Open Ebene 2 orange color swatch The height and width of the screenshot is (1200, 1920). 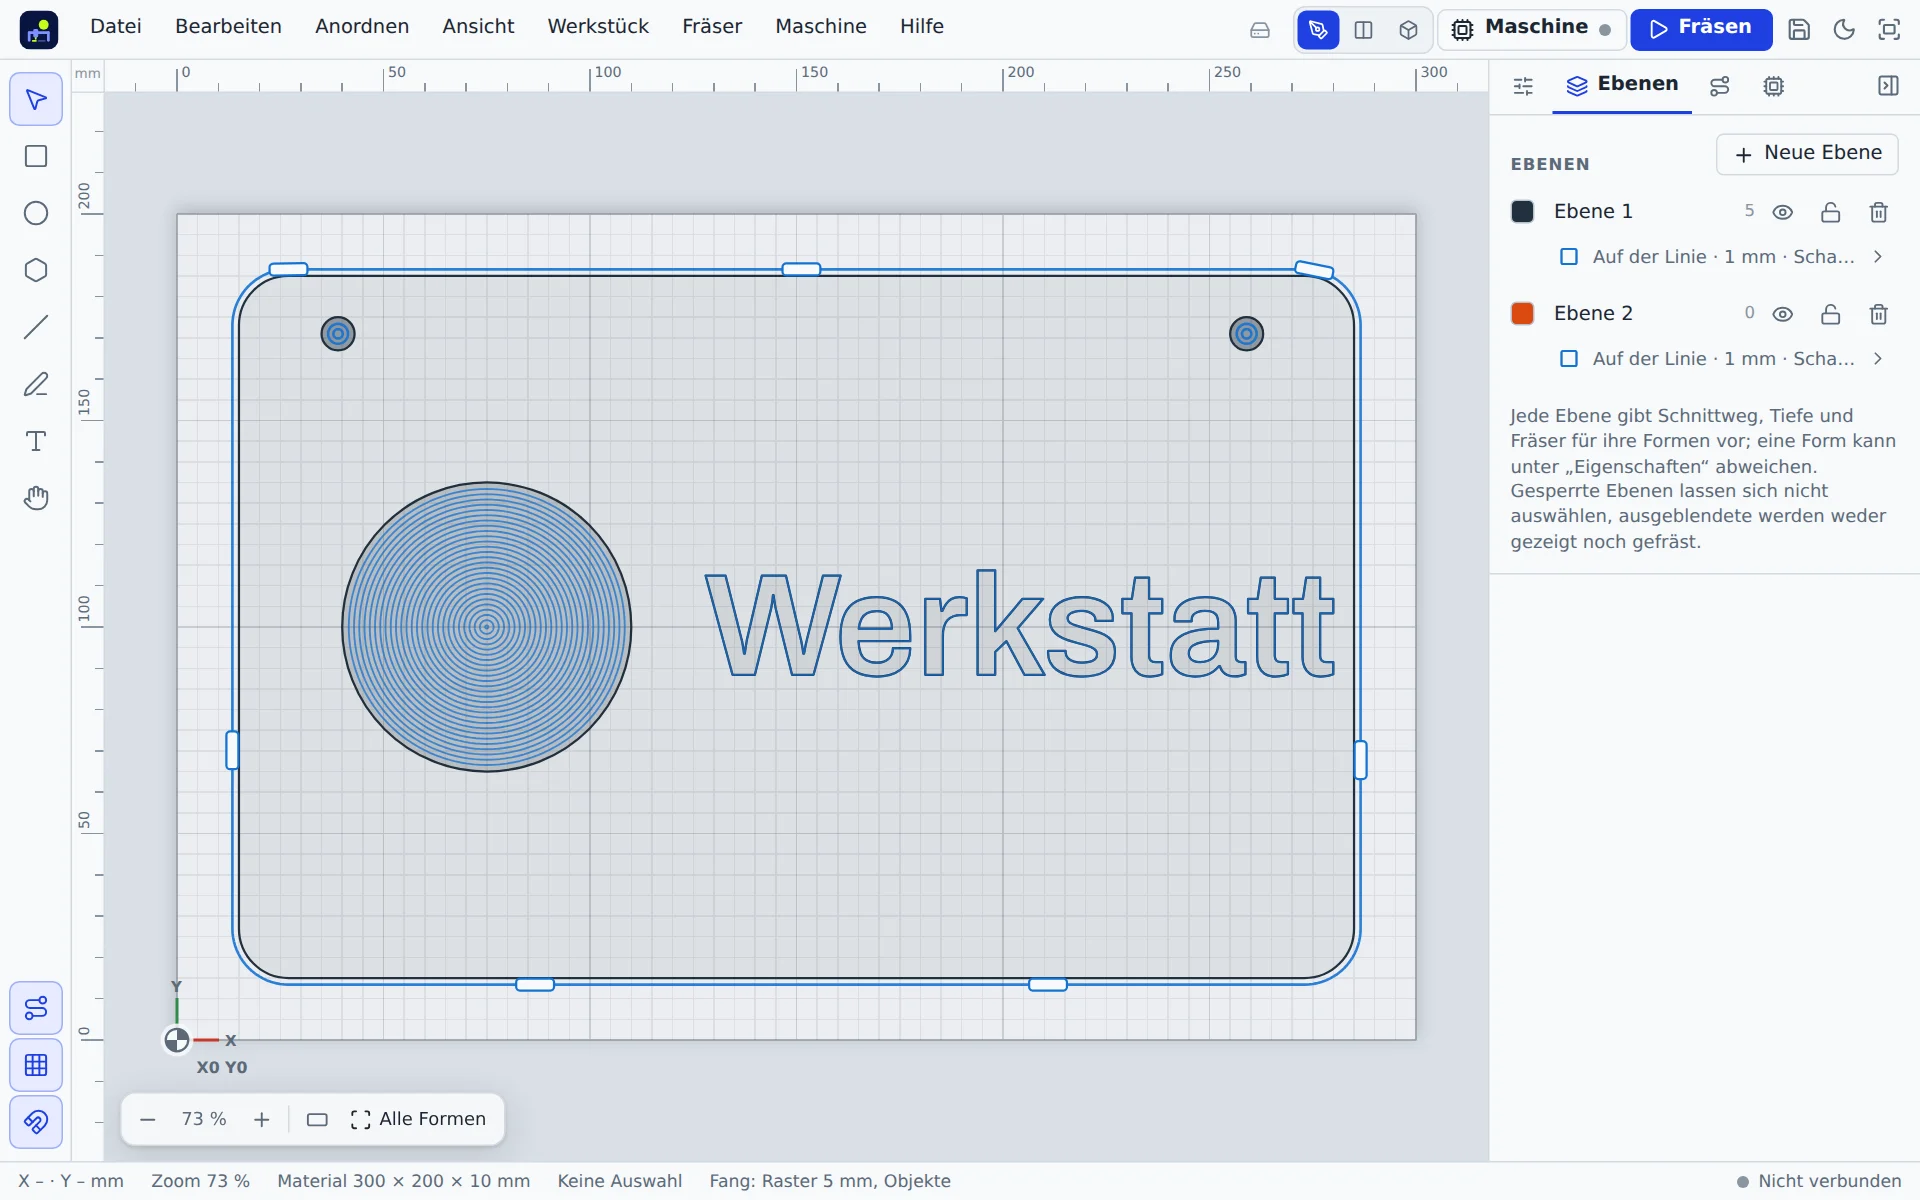pos(1522,313)
